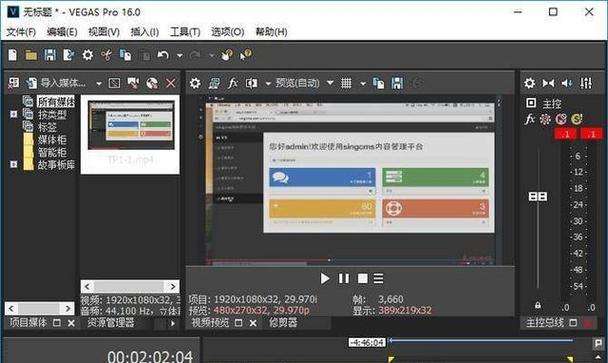
Task: Switch to 资源管理器 tab
Action: point(111,323)
